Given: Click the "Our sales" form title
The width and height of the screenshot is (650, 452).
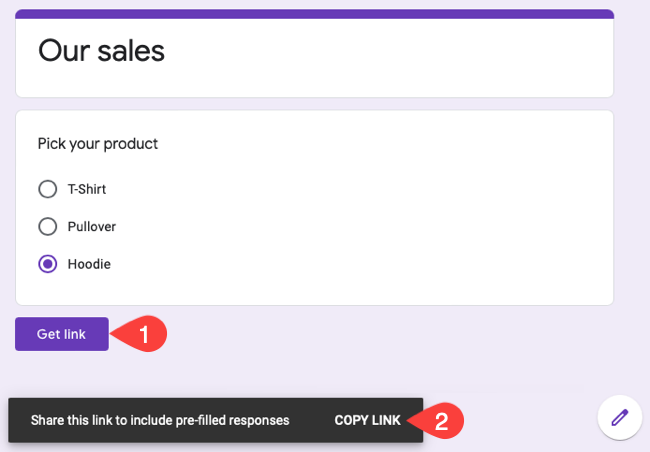Looking at the screenshot, I should click(101, 51).
